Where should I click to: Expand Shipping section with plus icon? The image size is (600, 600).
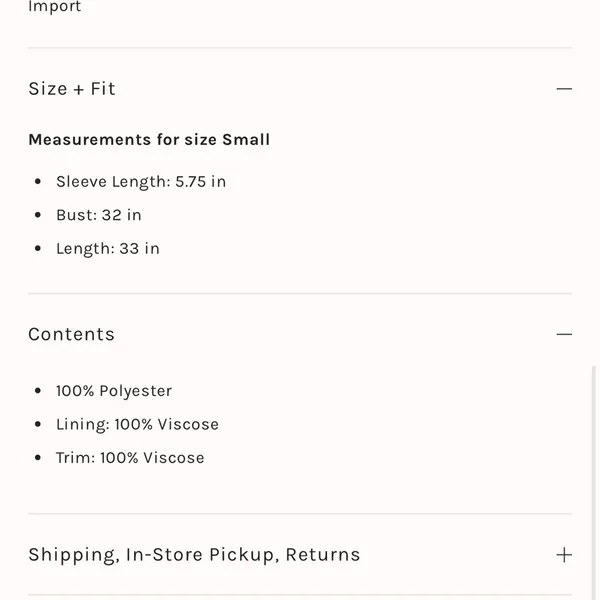point(564,555)
